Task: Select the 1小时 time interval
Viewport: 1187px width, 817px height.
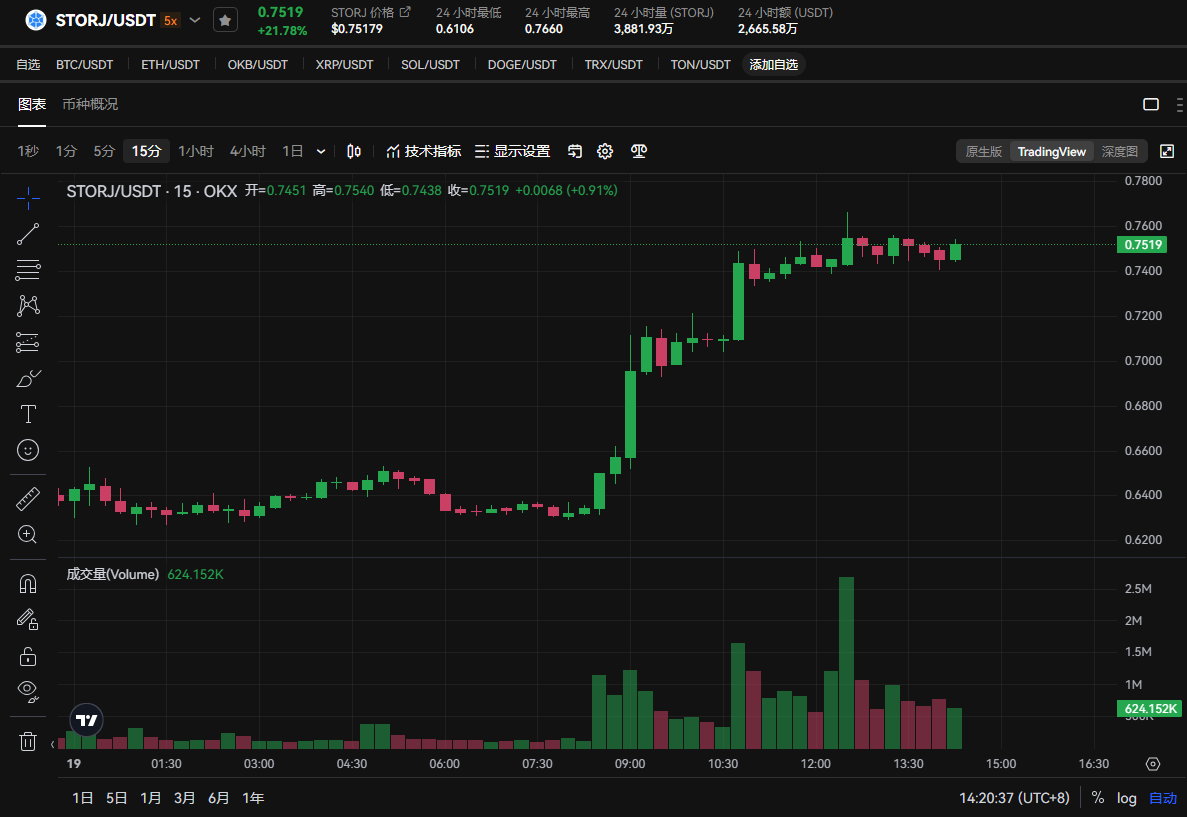Action: tap(196, 151)
